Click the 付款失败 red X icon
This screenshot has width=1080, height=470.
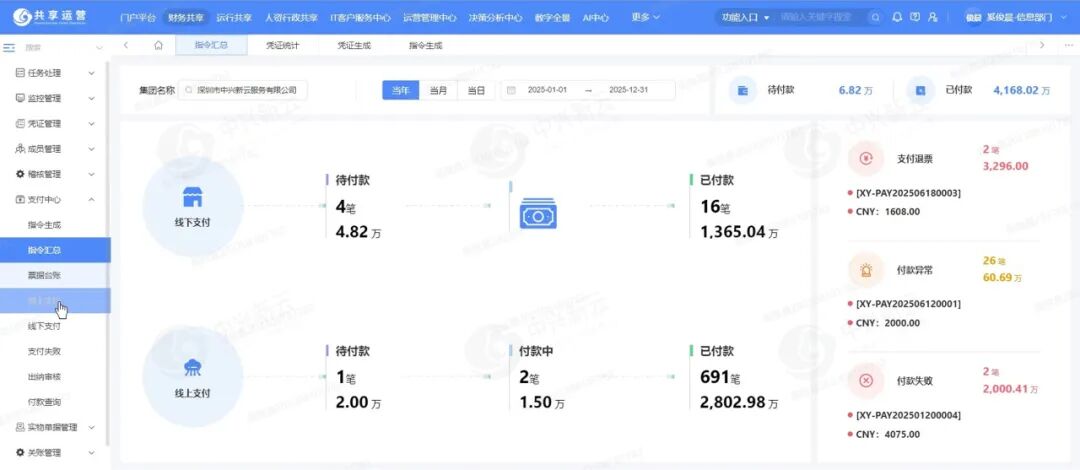click(x=866, y=381)
